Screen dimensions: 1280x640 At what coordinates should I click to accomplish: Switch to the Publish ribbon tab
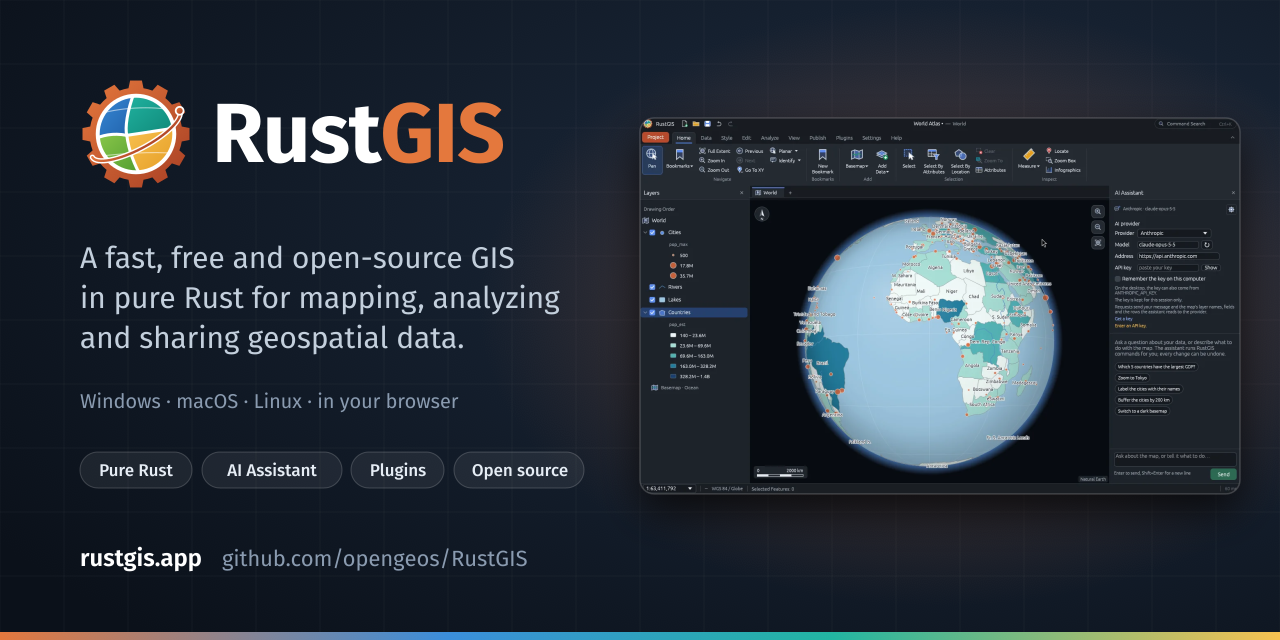818,138
